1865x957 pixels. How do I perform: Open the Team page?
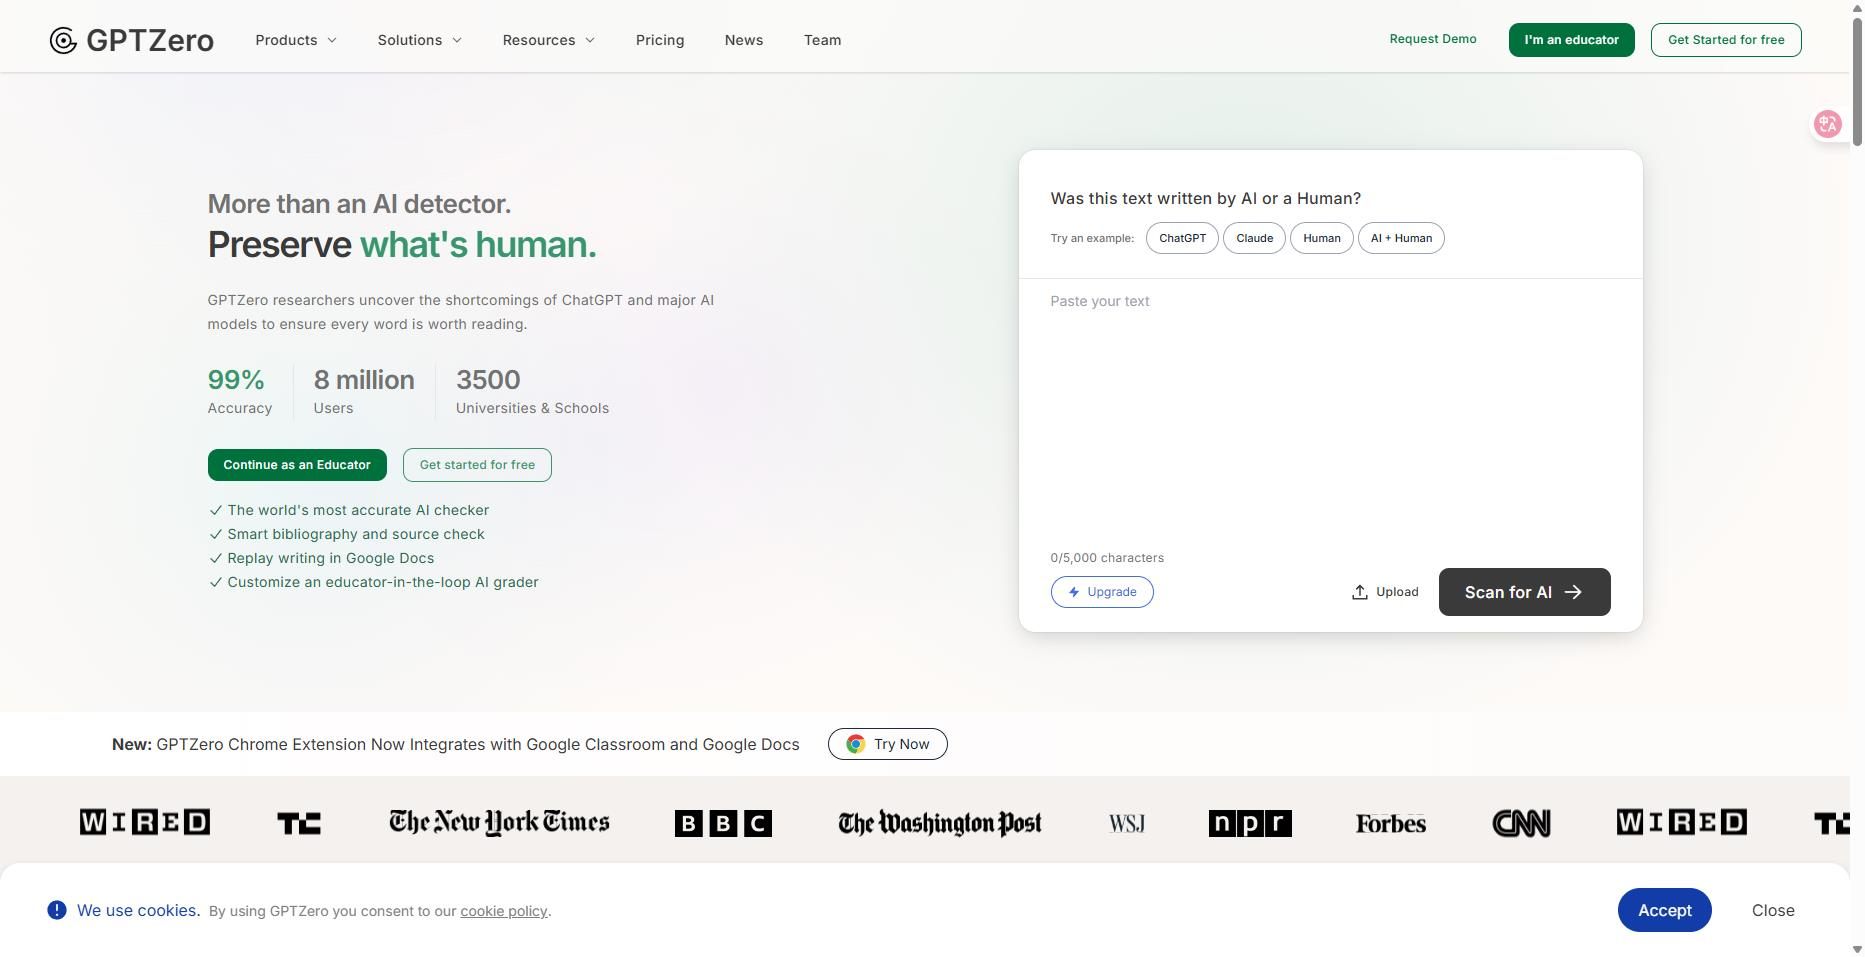point(822,40)
